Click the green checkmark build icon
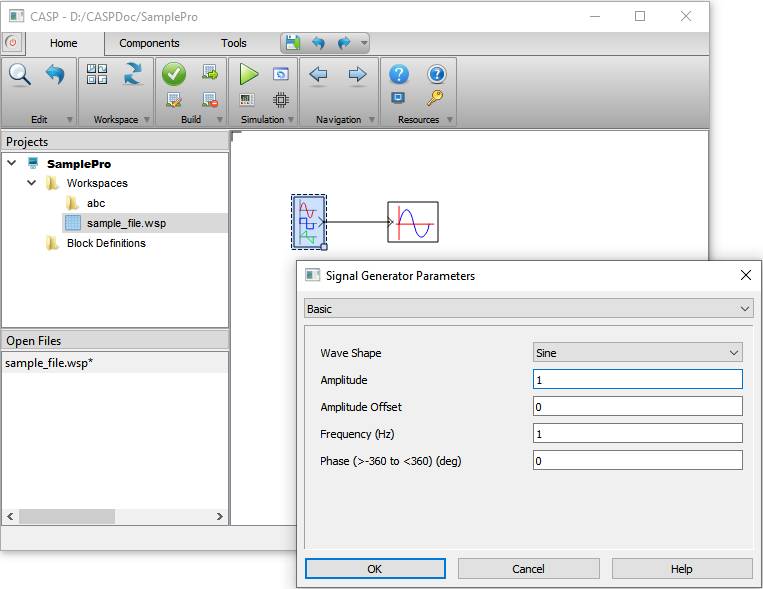 tap(174, 74)
